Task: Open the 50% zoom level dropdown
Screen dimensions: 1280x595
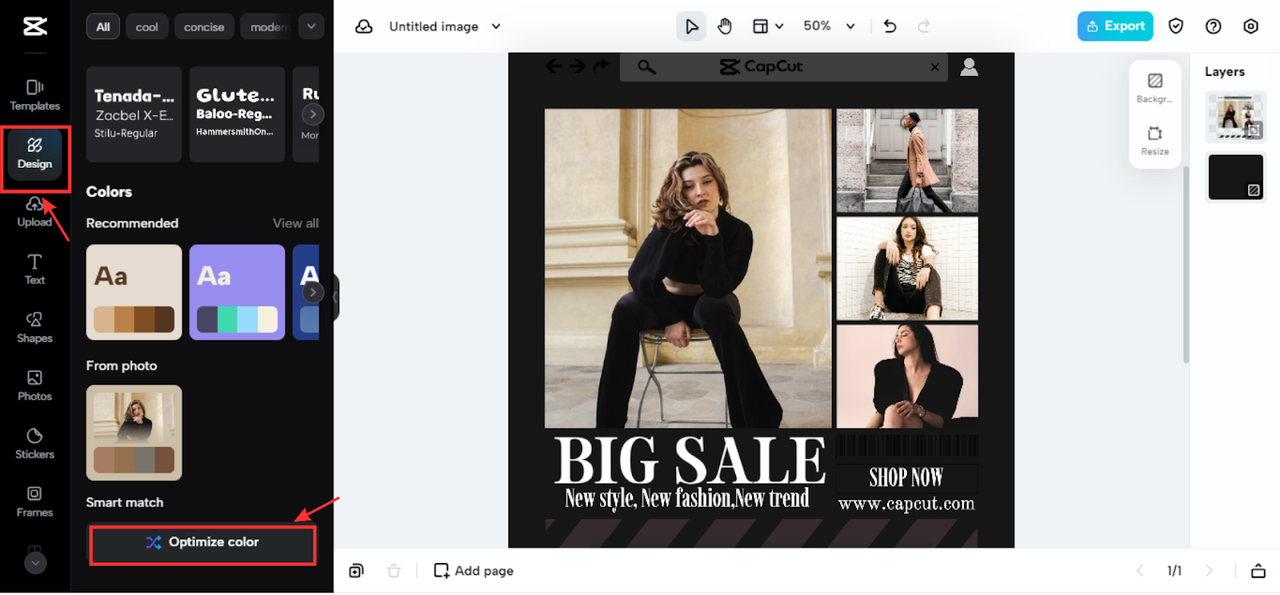Action: tap(830, 26)
